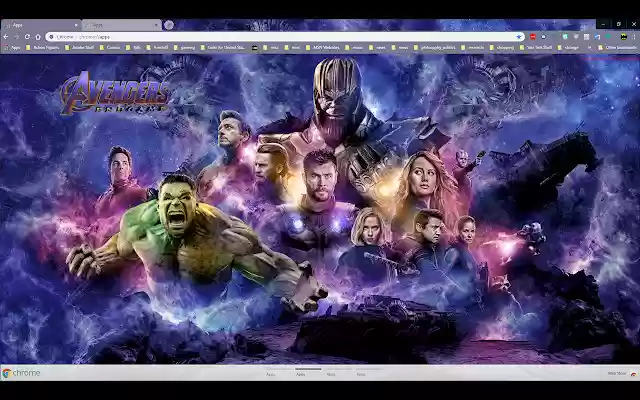The image size is (640, 400).
Task: Open the Apps shortcut in bookmarks bar
Action: tap(12, 47)
